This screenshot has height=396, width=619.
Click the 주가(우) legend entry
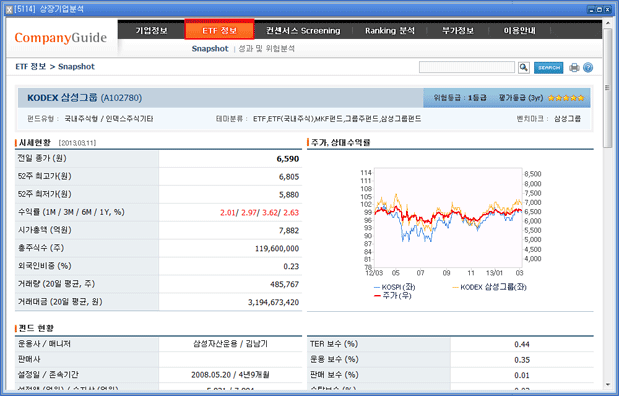click(x=392, y=295)
